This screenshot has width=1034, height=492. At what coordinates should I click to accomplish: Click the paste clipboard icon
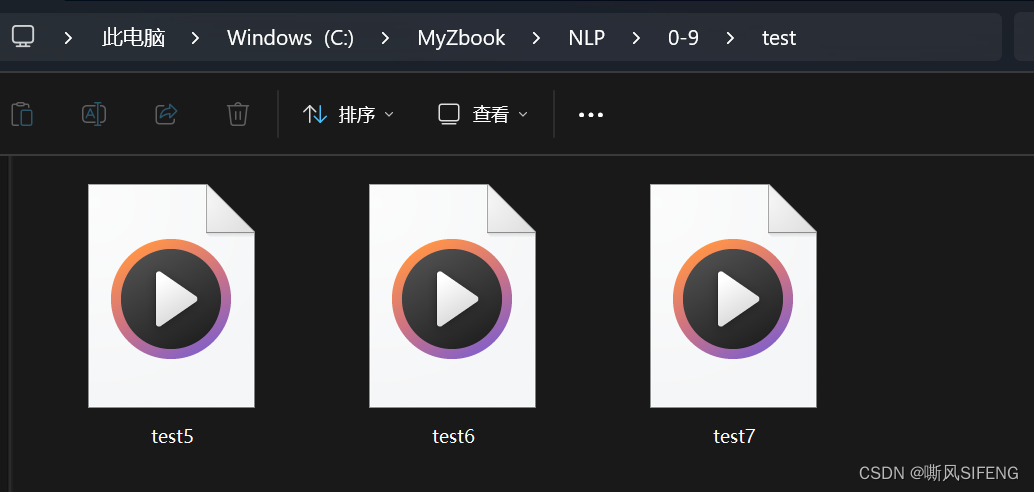(x=22, y=114)
